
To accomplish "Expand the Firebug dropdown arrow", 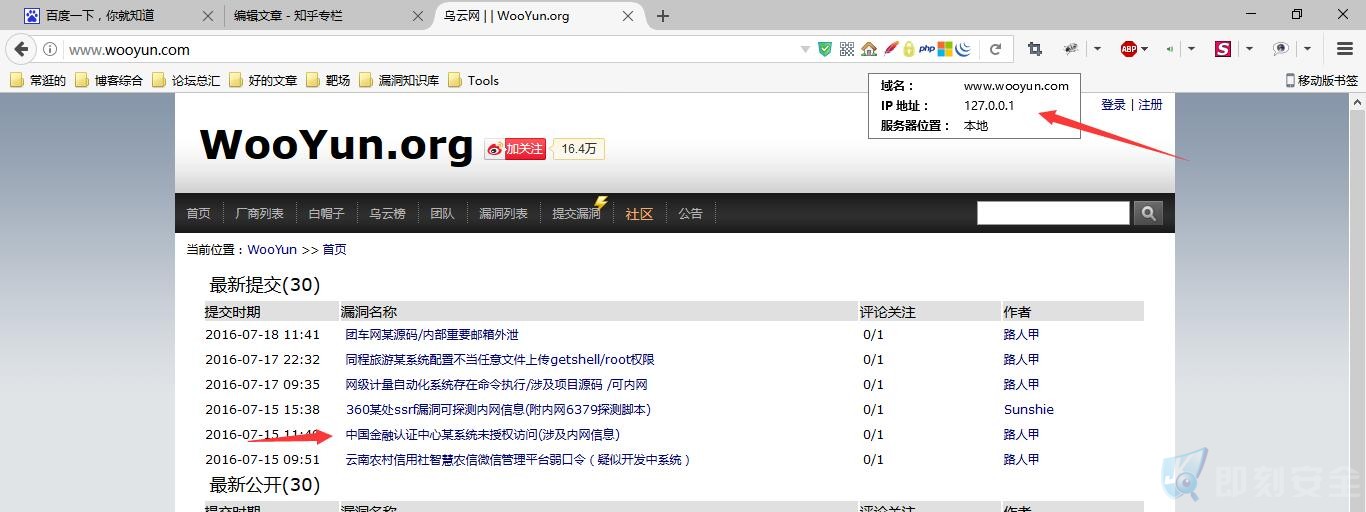I will point(1097,49).
